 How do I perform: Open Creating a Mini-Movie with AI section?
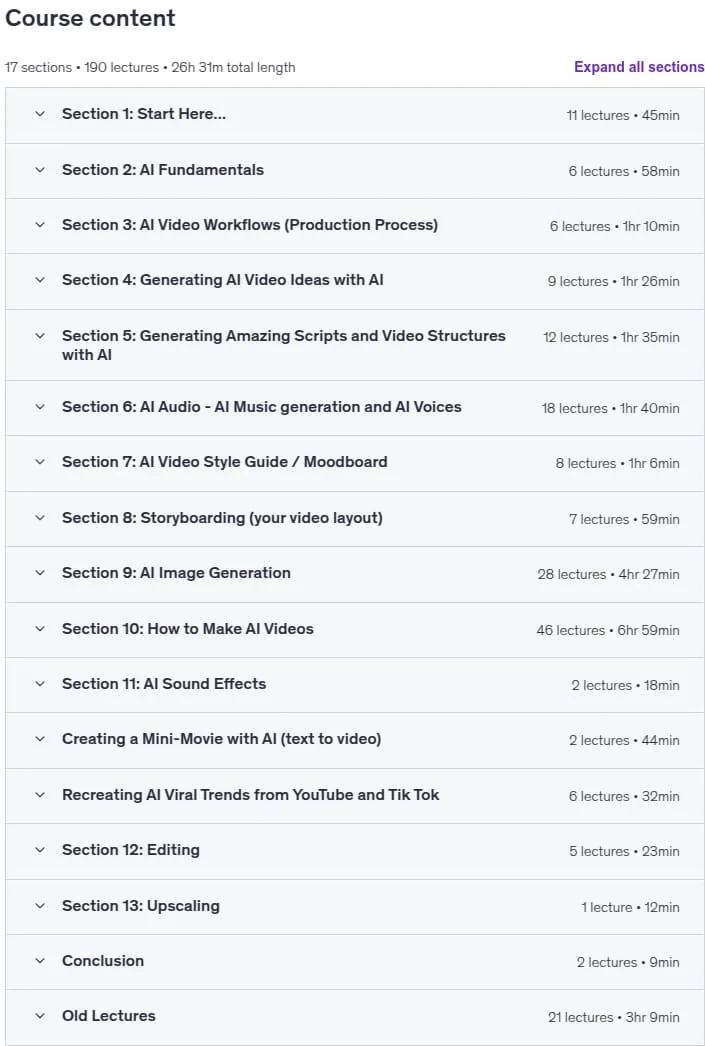tap(221, 739)
